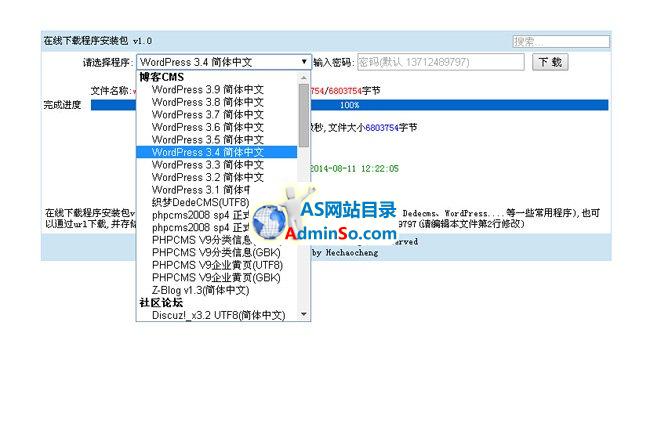Pick WordPress 3.6 简体中文 entry
Screen dimensions: 650x427
(x=208, y=127)
